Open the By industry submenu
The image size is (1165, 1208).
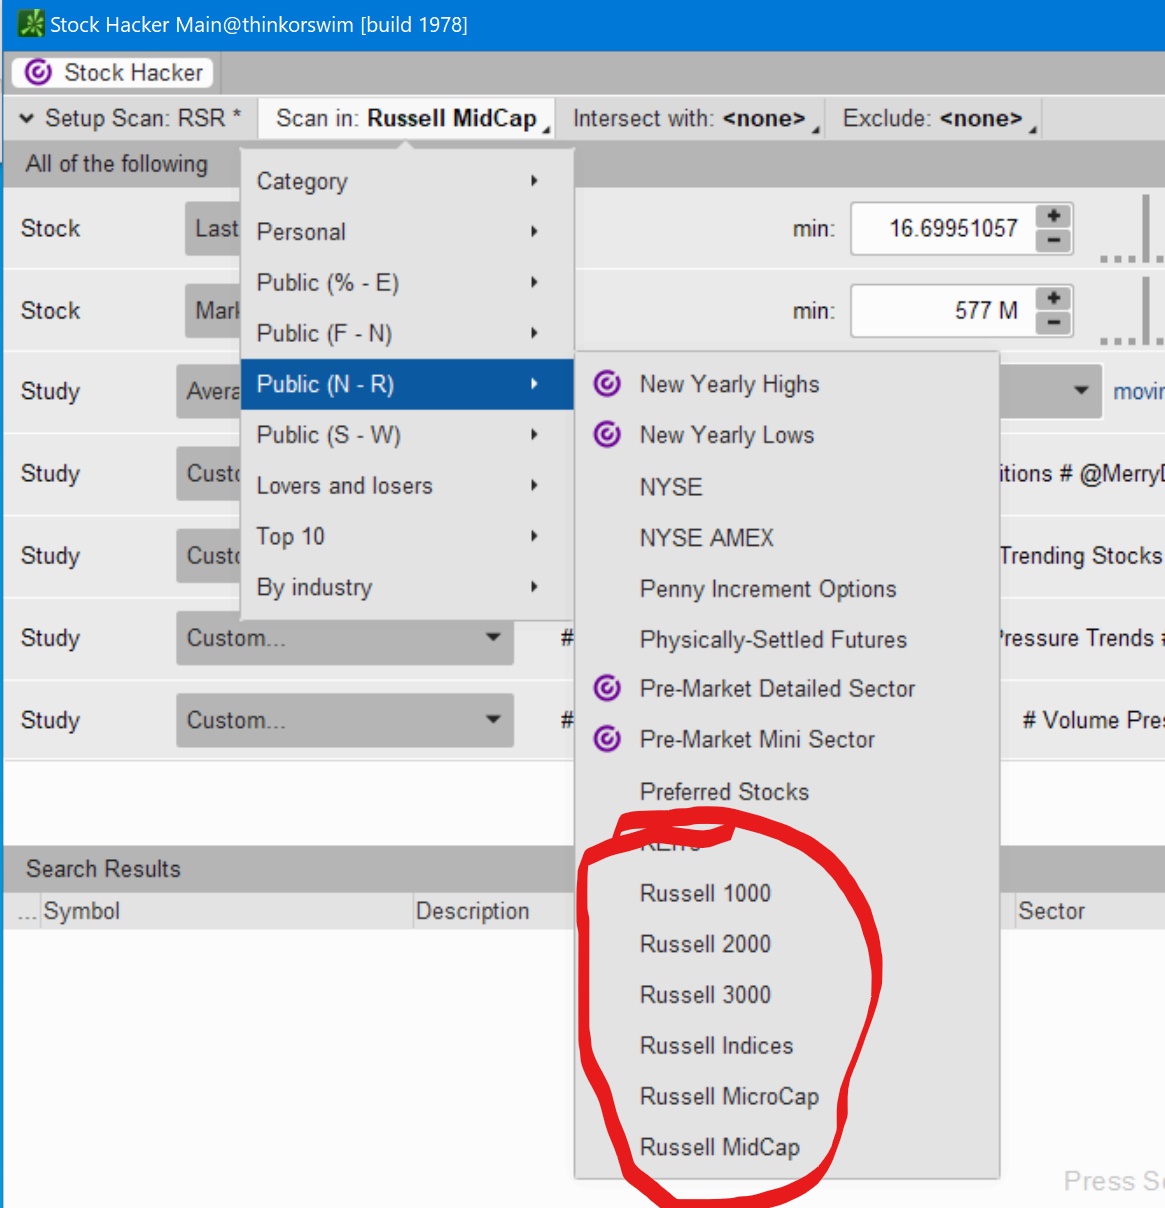coord(407,587)
